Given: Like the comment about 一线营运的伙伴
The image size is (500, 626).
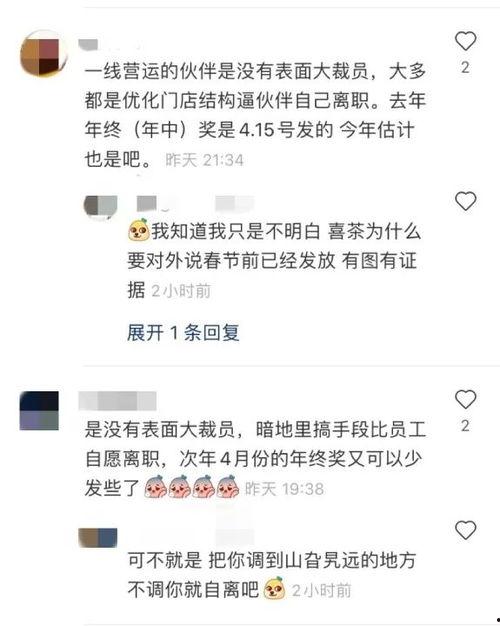Looking at the screenshot, I should click(465, 41).
